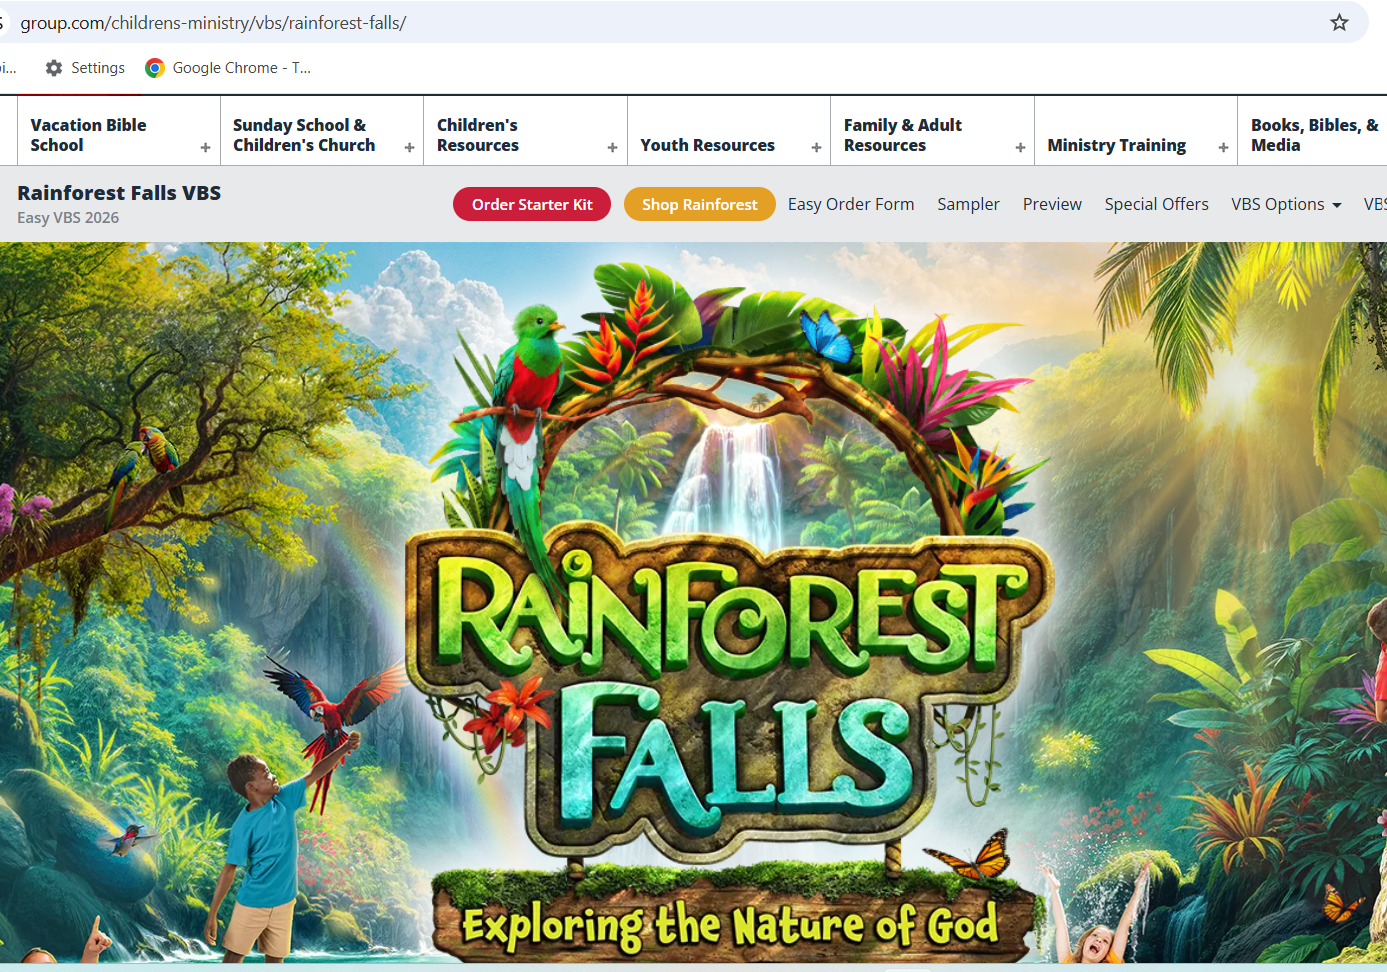Open the Preview link
This screenshot has height=972, width=1387.
[1052, 204]
